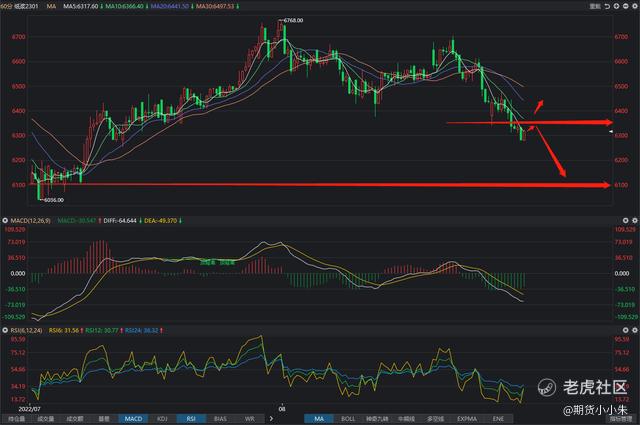Click the 6036.00 low price marker
The height and width of the screenshot is (425, 640).
click(x=55, y=201)
